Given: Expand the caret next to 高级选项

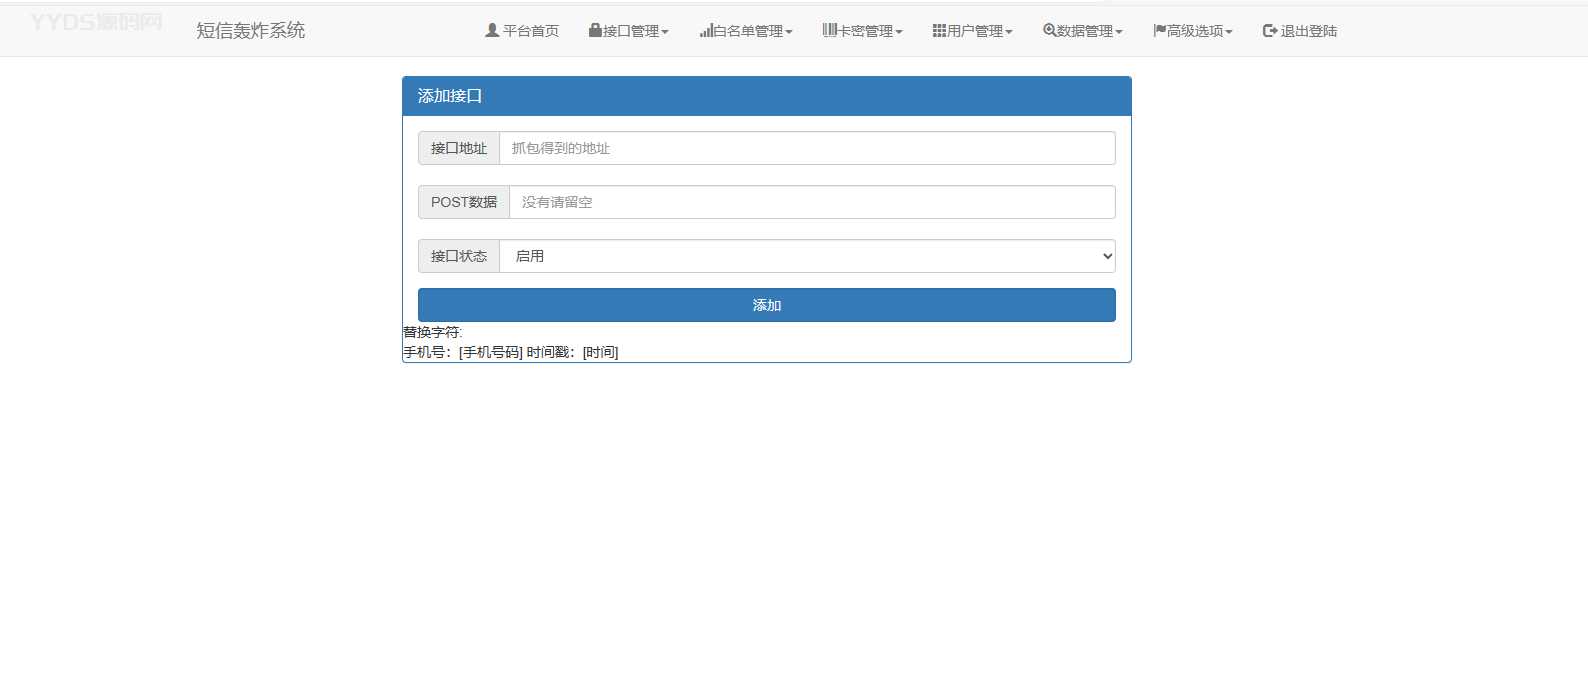Looking at the screenshot, I should [x=1229, y=32].
